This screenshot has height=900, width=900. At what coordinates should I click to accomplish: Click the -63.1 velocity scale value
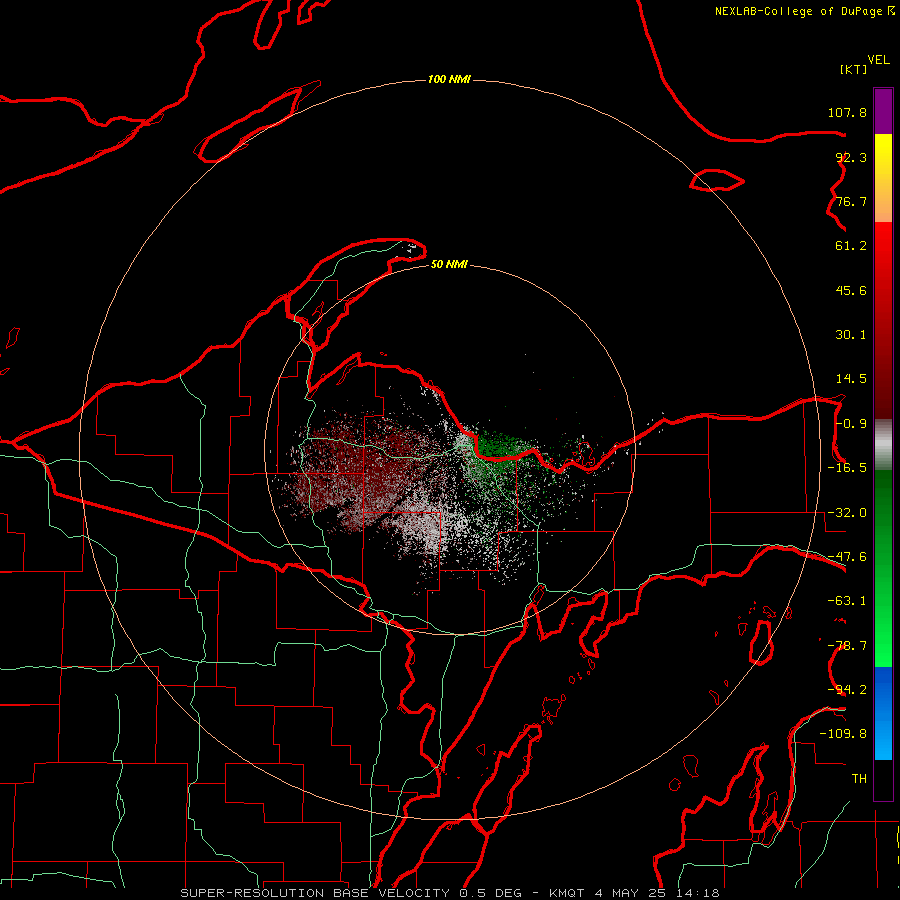point(847,601)
